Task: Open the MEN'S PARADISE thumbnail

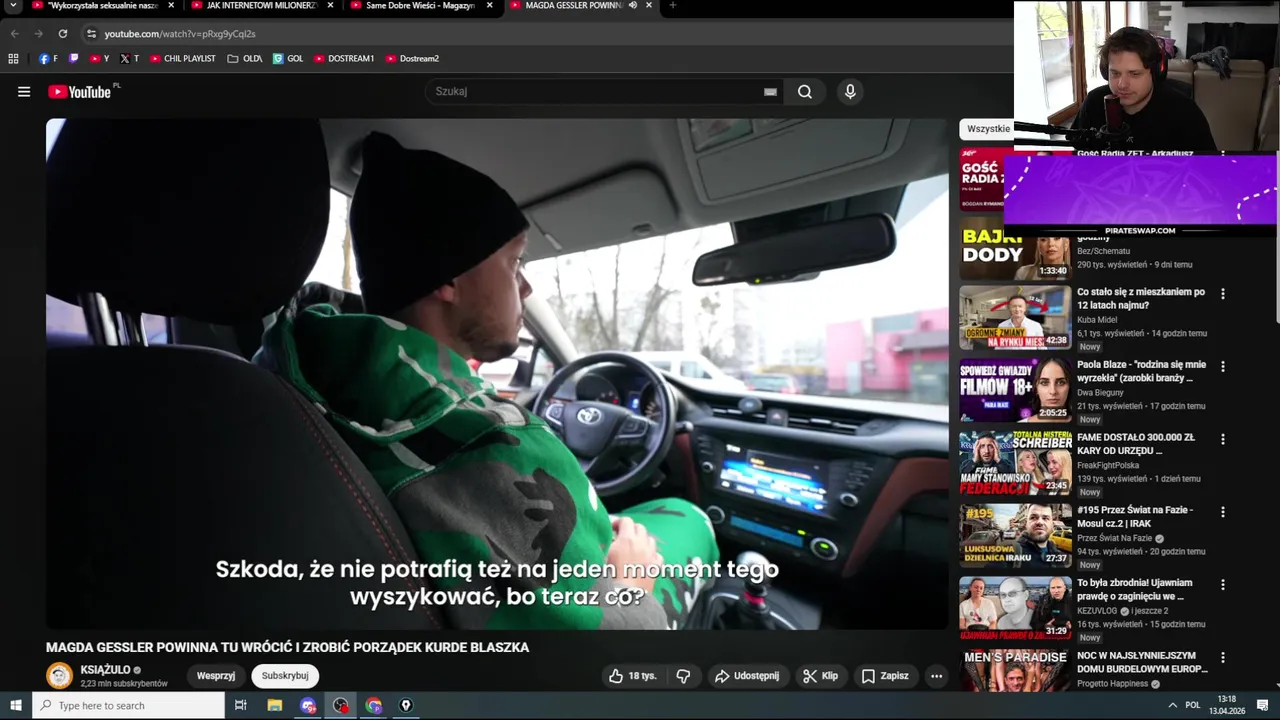Action: [1015, 669]
